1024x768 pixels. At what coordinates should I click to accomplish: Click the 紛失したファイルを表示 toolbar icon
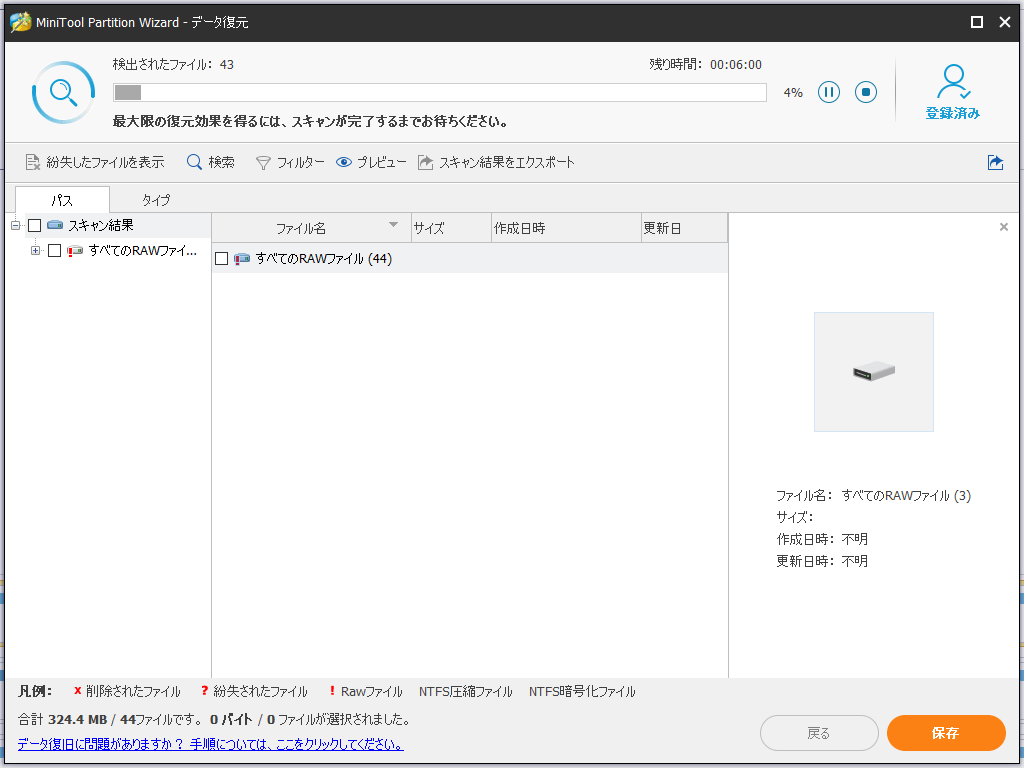32,162
